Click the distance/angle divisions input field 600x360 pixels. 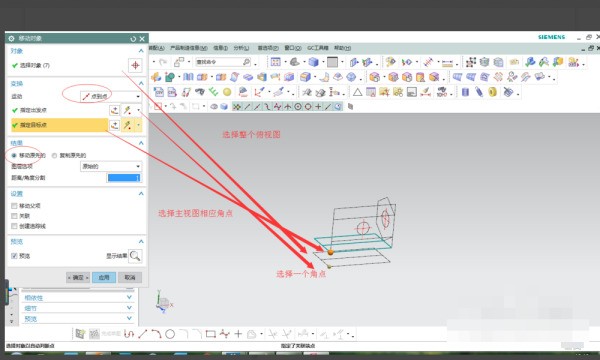coord(124,178)
